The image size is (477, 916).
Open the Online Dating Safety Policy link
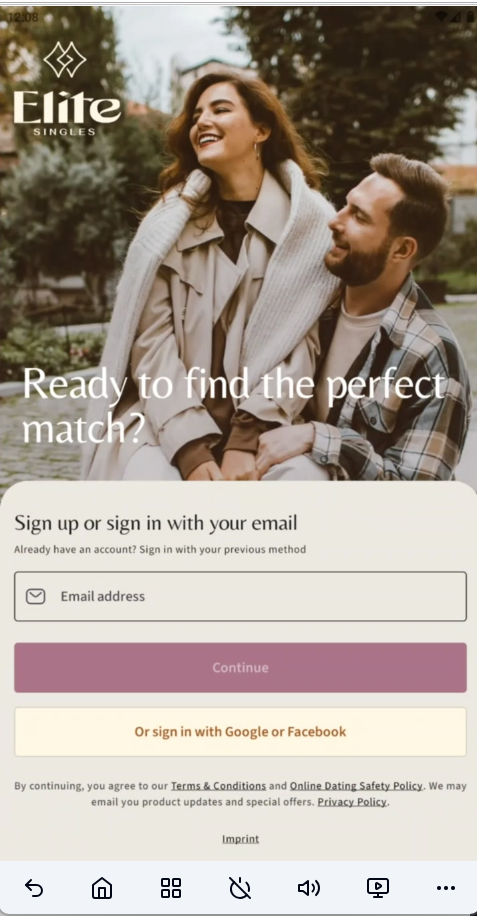pyautogui.click(x=356, y=786)
